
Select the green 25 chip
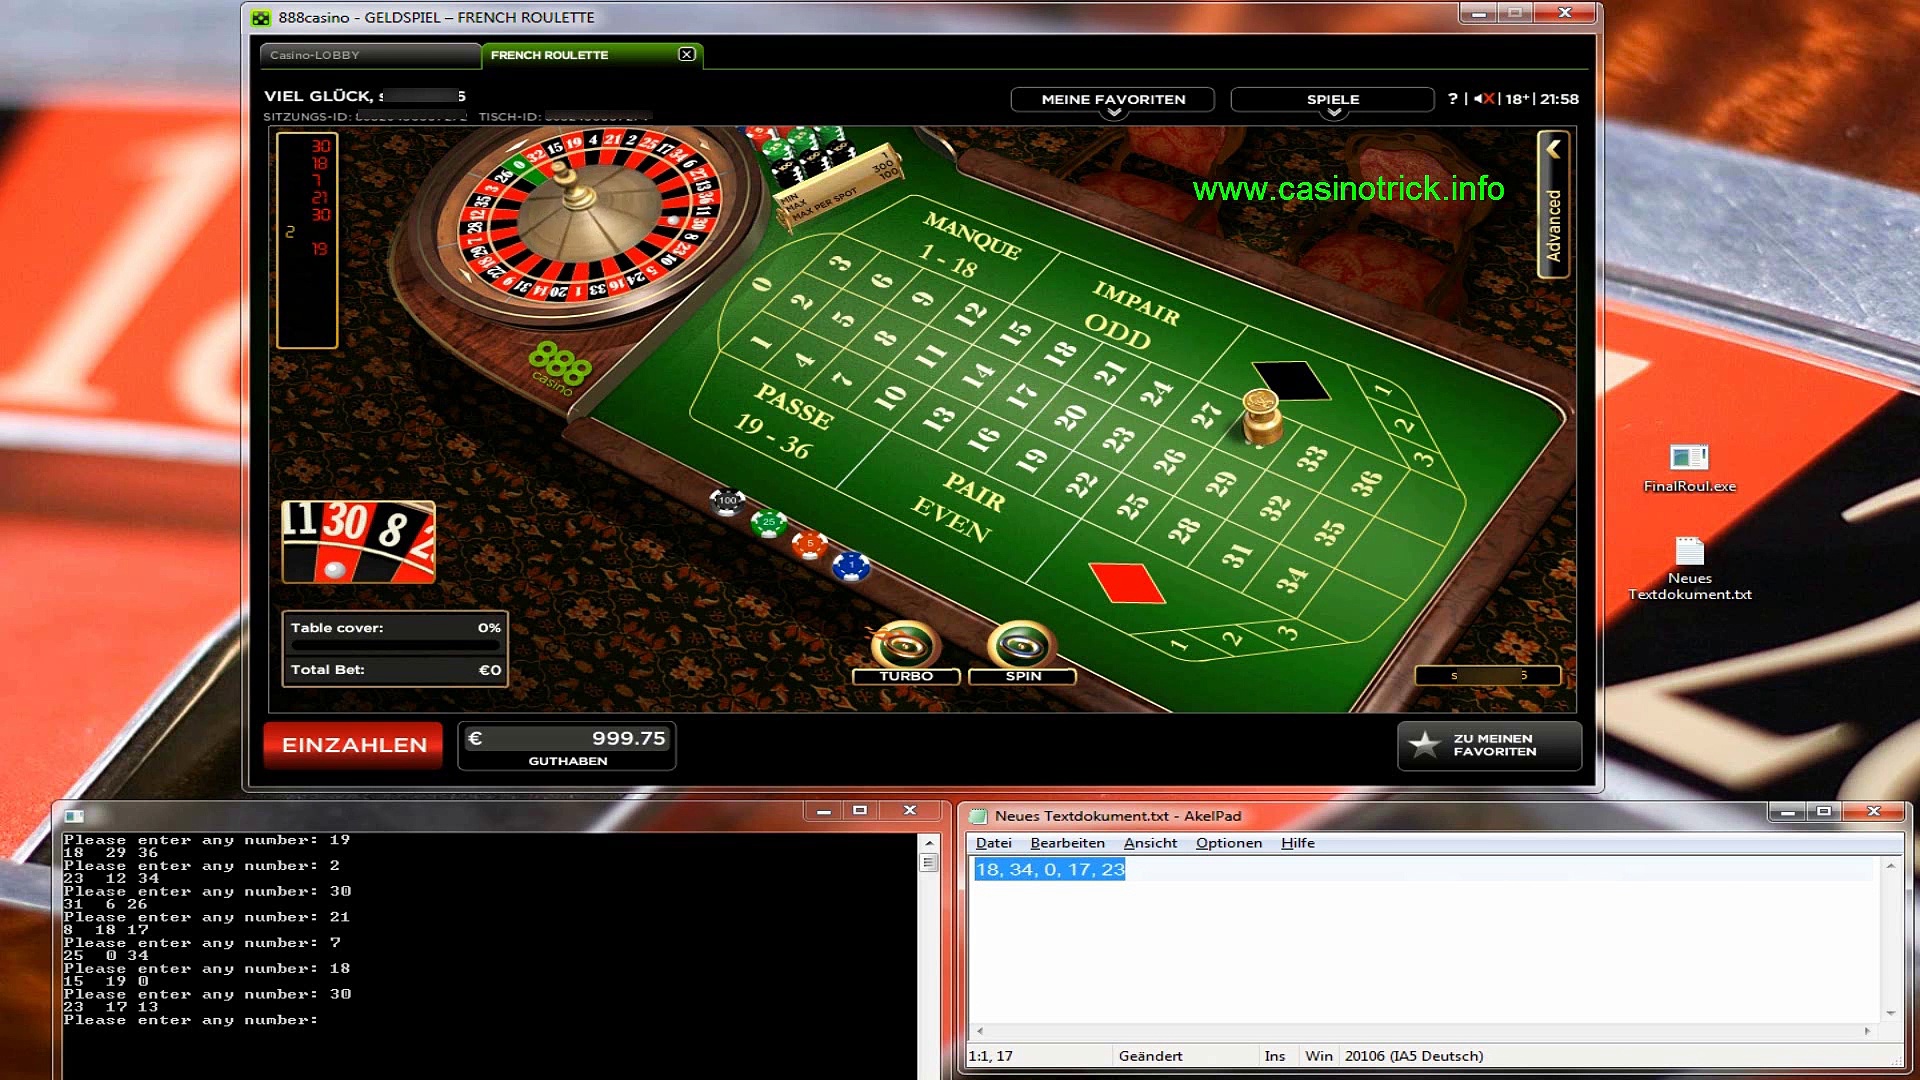(x=768, y=523)
